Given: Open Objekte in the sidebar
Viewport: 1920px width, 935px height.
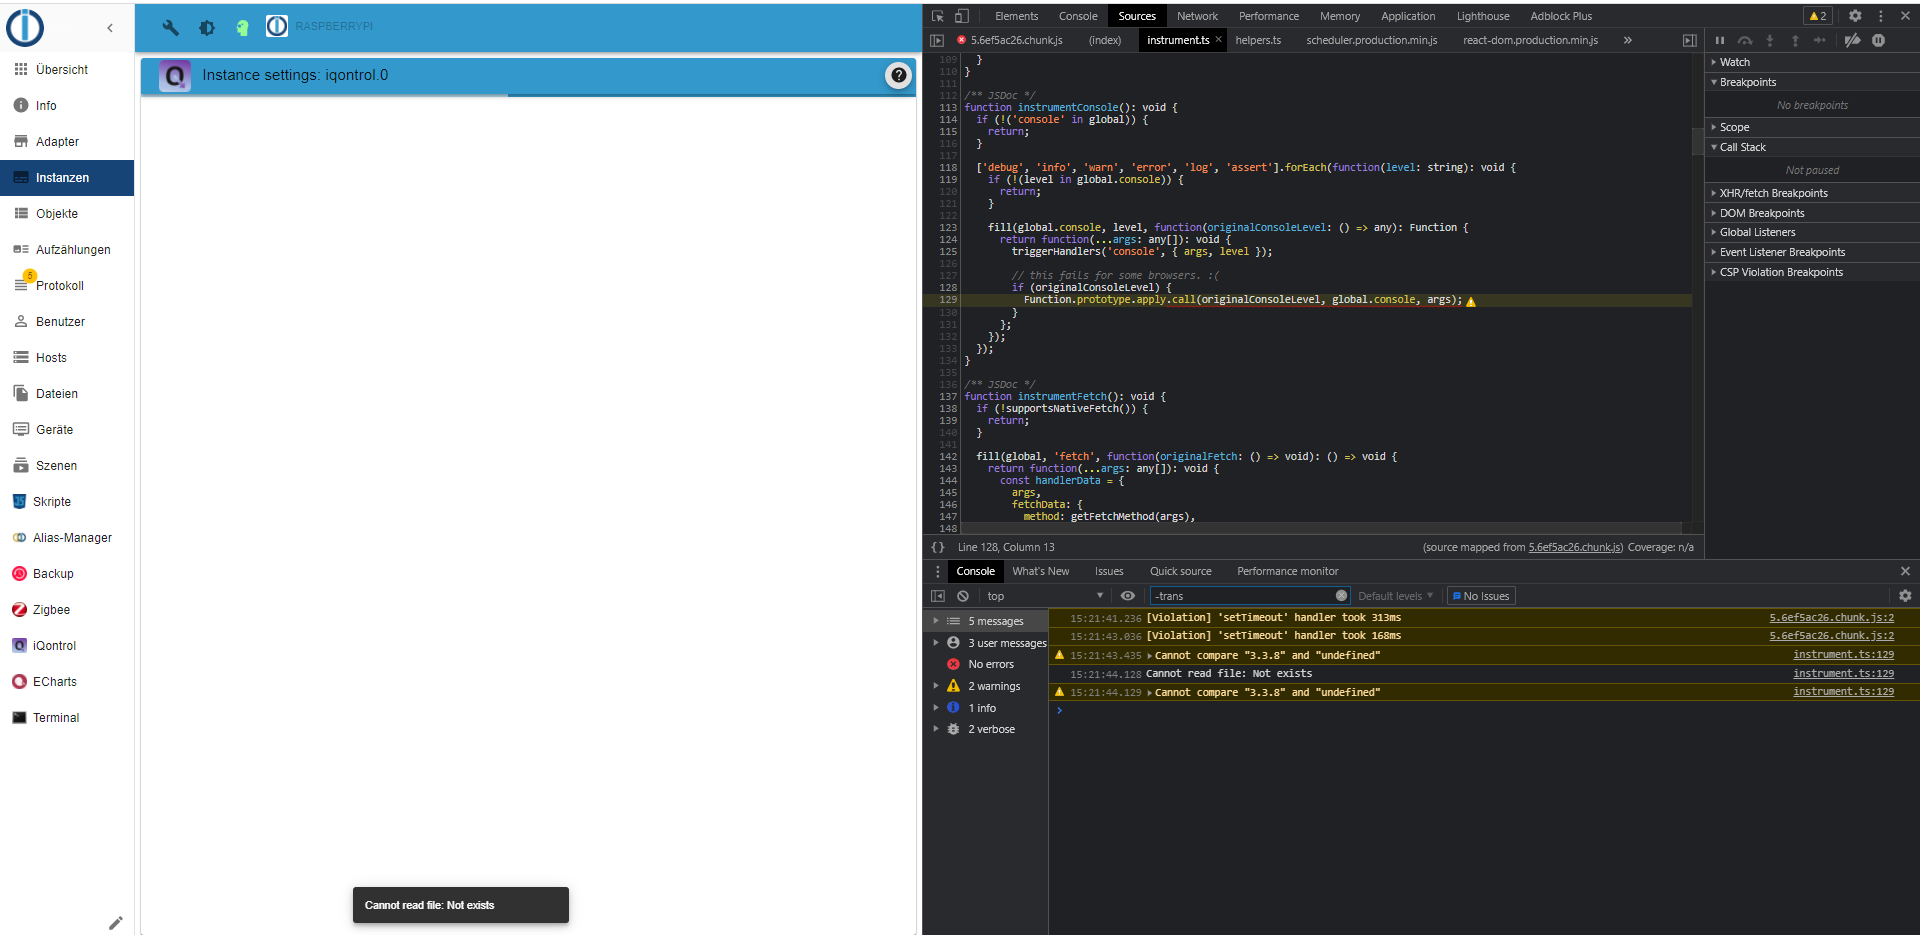Looking at the screenshot, I should 67,214.
